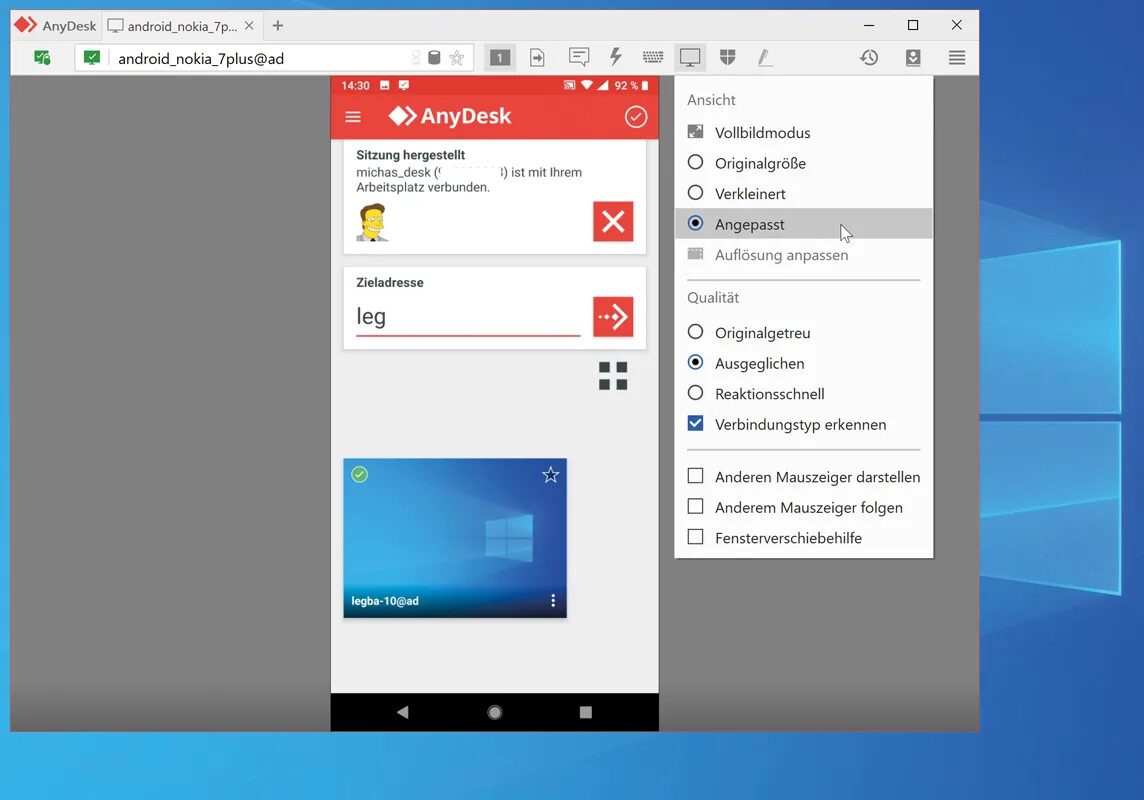Open the AnyDesk hamburger main menu
Image resolution: width=1144 pixels, height=800 pixels.
point(957,57)
